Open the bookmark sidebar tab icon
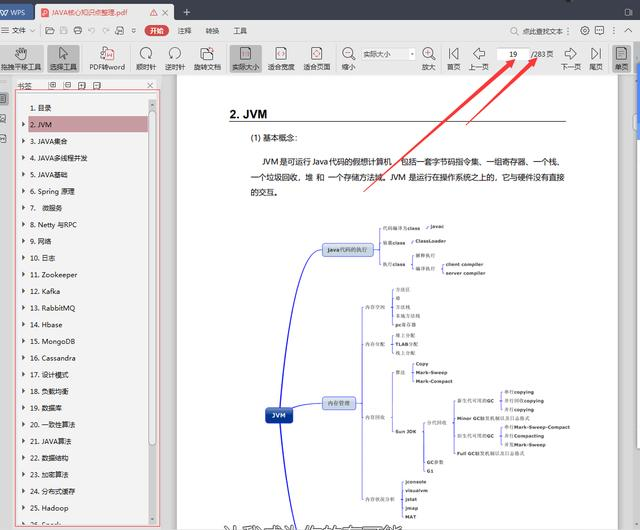The image size is (640, 530). (x=3, y=98)
